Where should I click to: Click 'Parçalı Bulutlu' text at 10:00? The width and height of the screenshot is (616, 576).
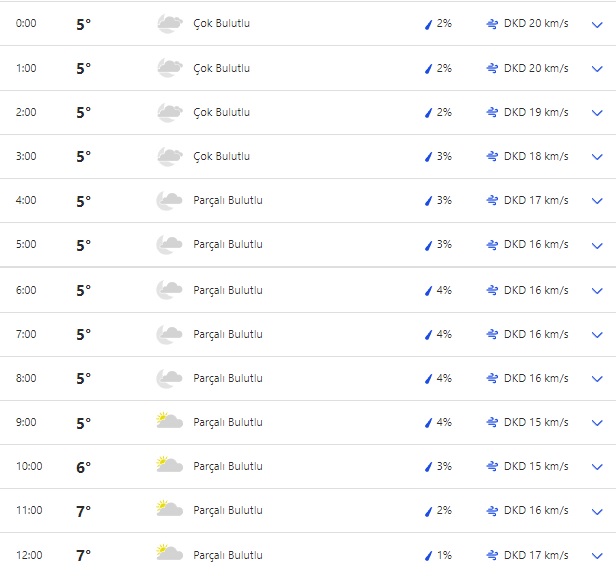tap(228, 466)
